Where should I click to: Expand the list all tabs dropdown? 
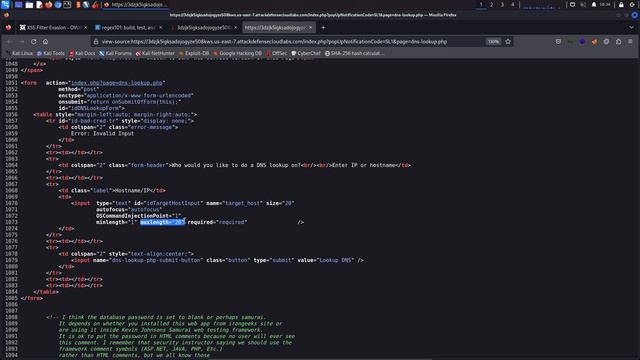[631, 27]
